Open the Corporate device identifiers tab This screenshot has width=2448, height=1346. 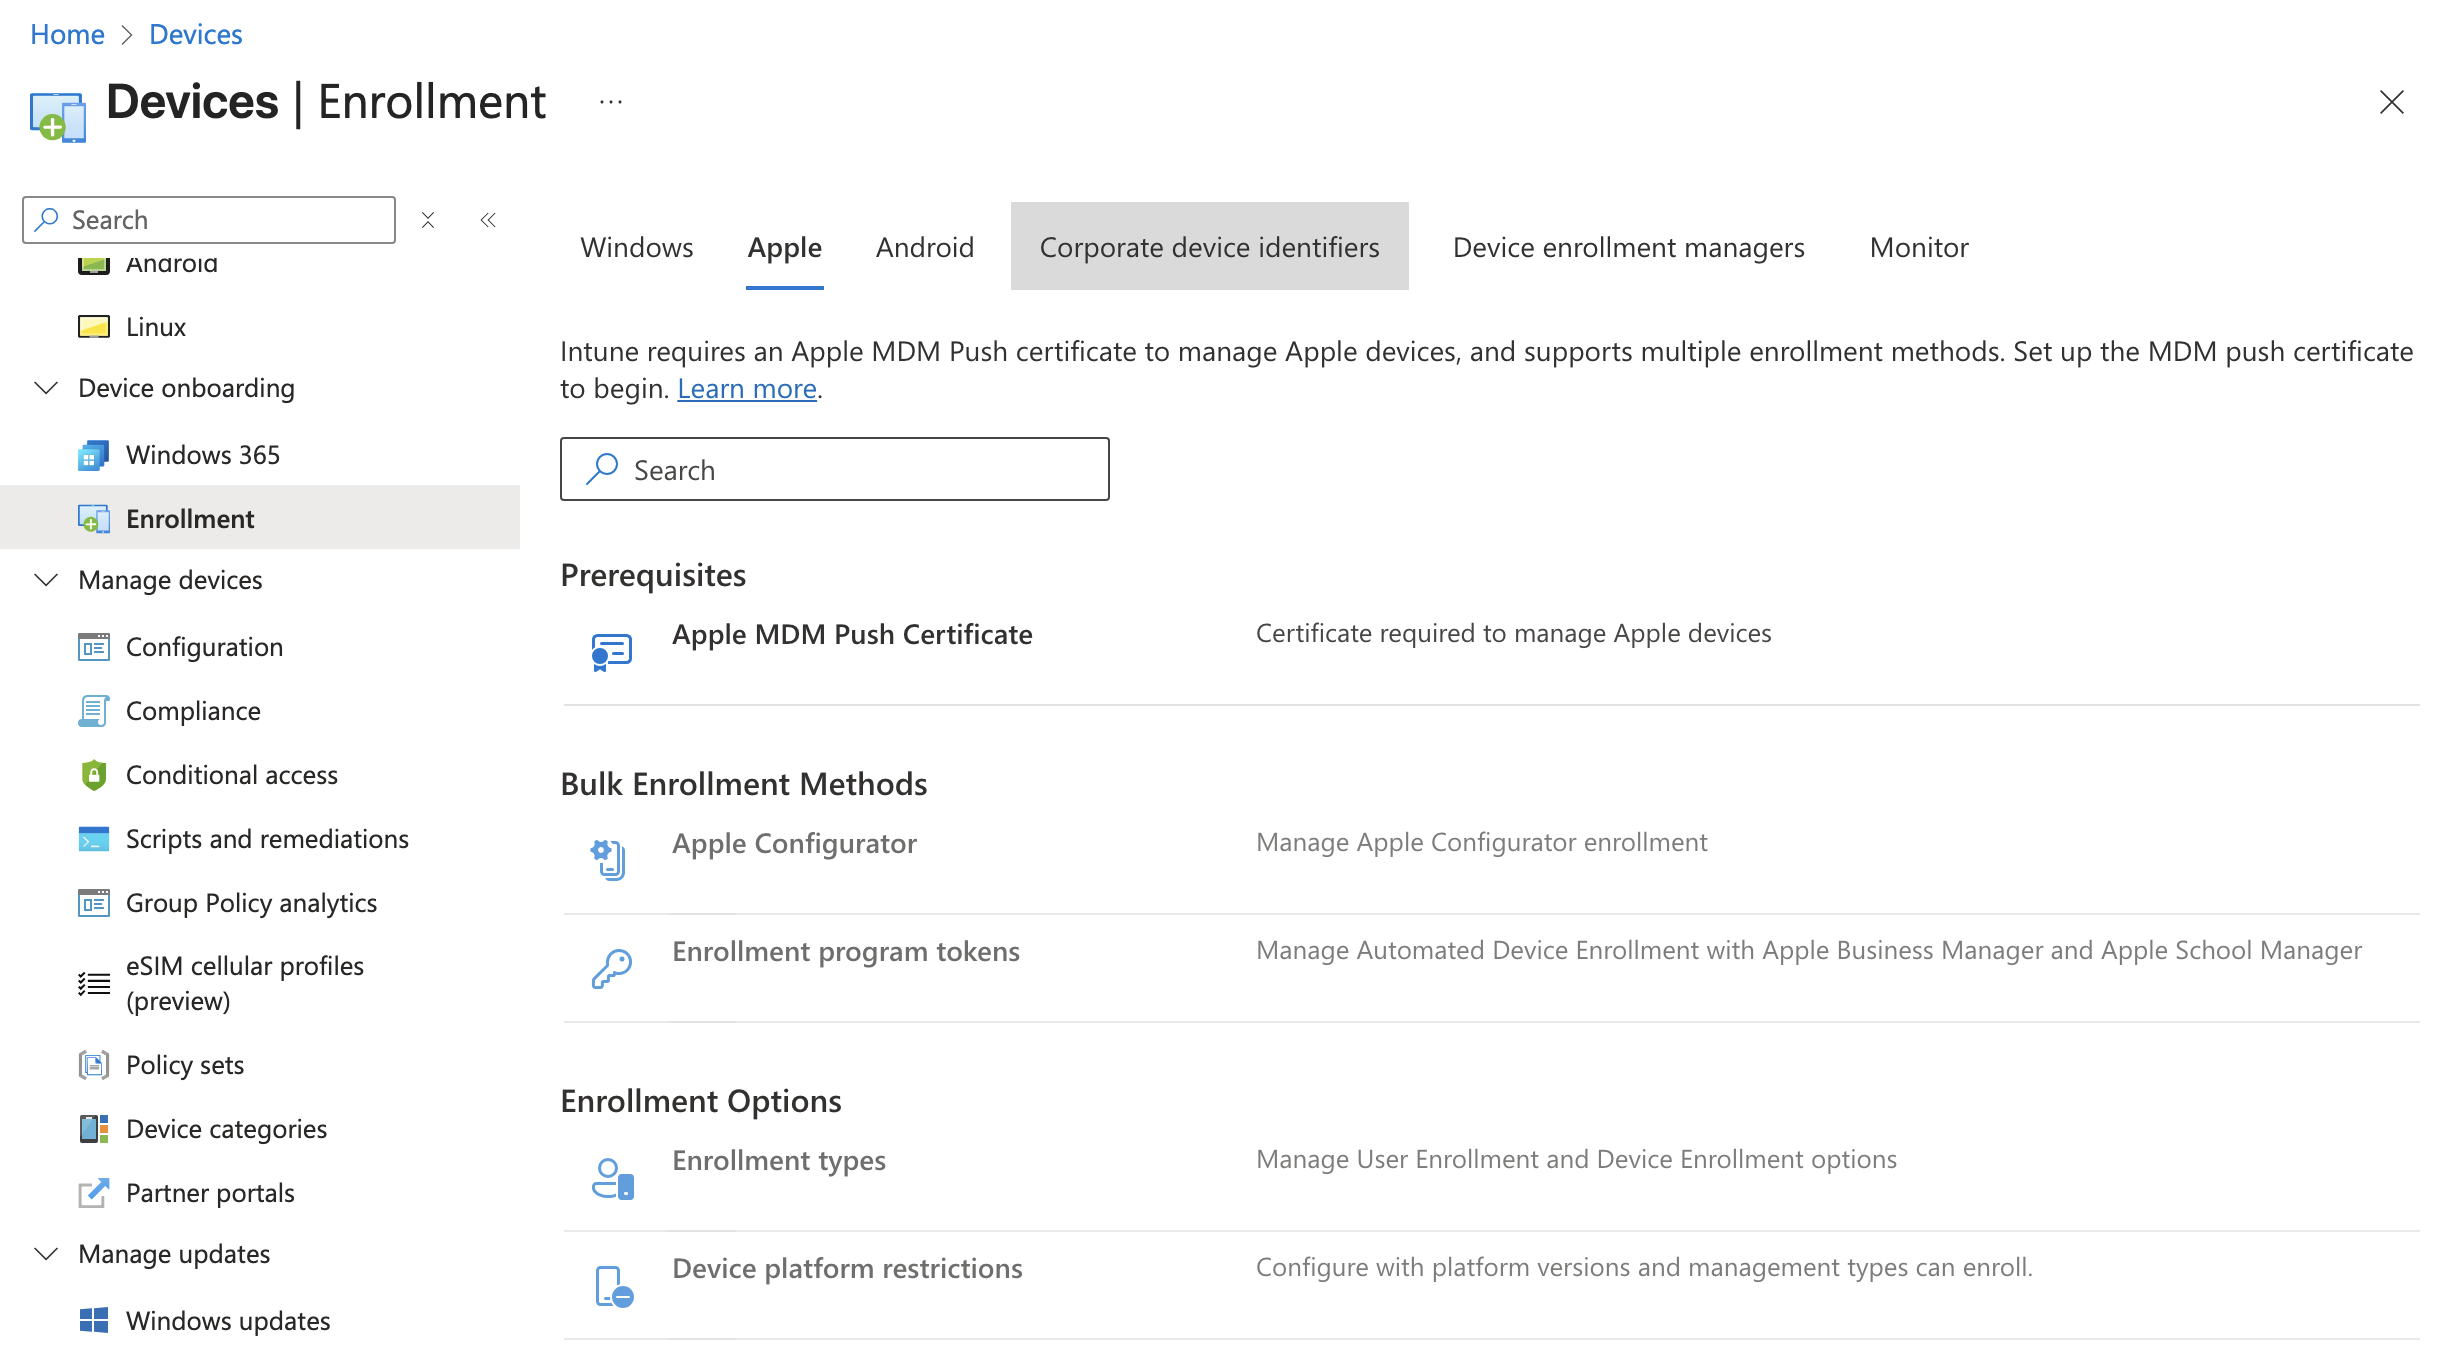1209,247
